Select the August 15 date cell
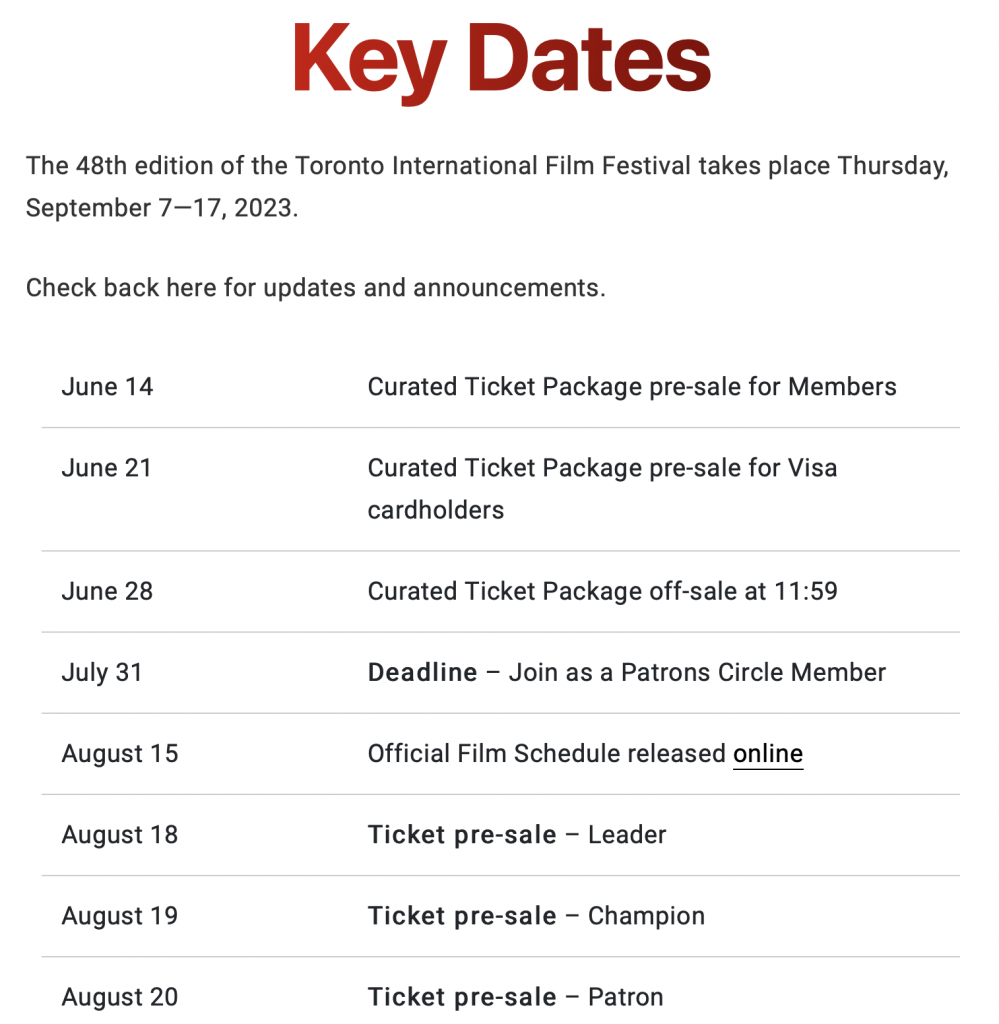 tap(119, 754)
